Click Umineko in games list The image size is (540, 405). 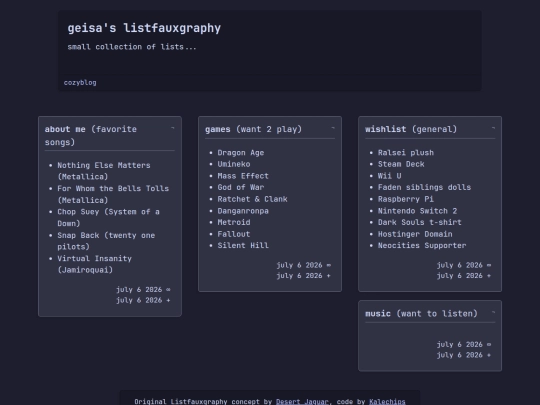coord(234,164)
